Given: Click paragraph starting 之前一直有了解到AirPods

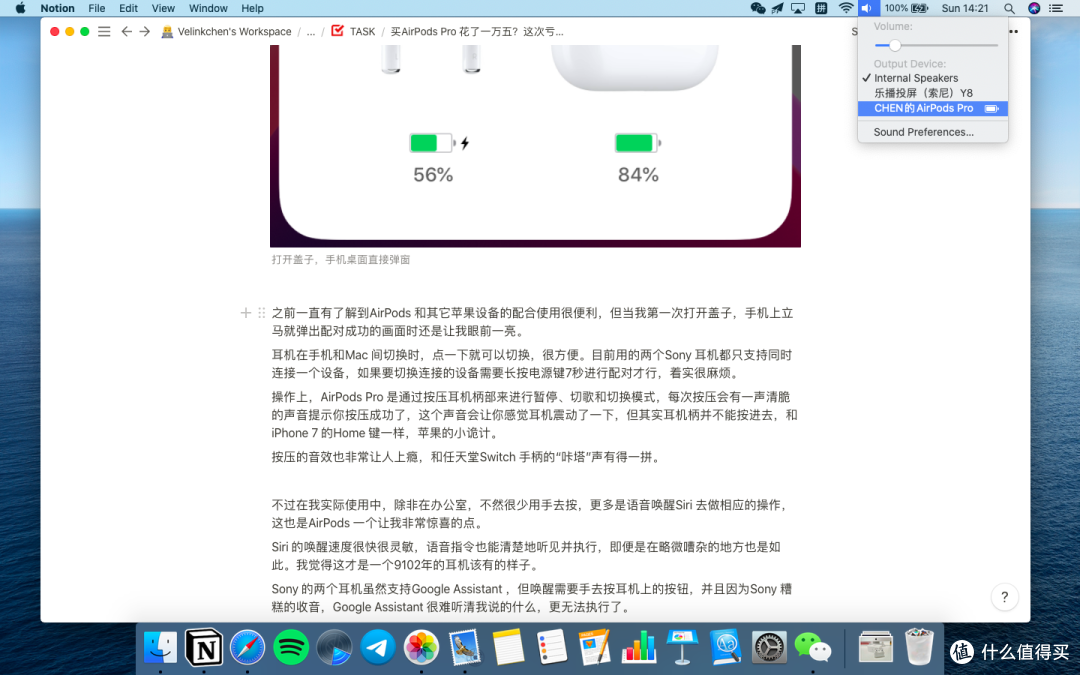Looking at the screenshot, I should pyautogui.click(x=532, y=322).
